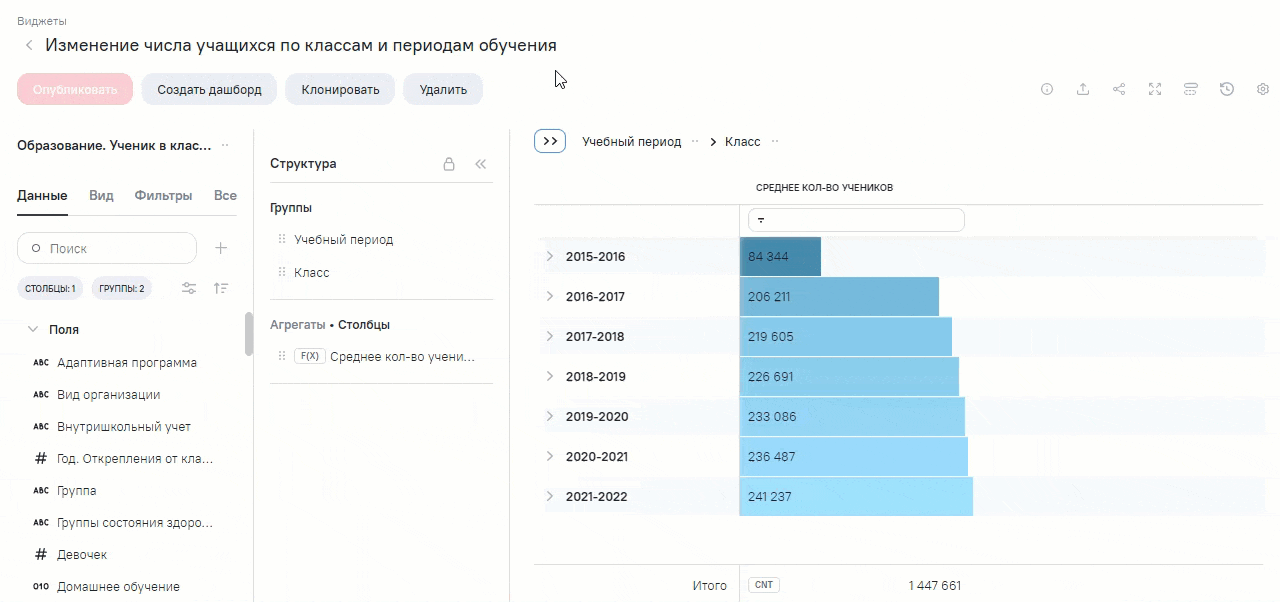
Task: Enter fullscreen mode via expand icon
Action: tap(1155, 89)
